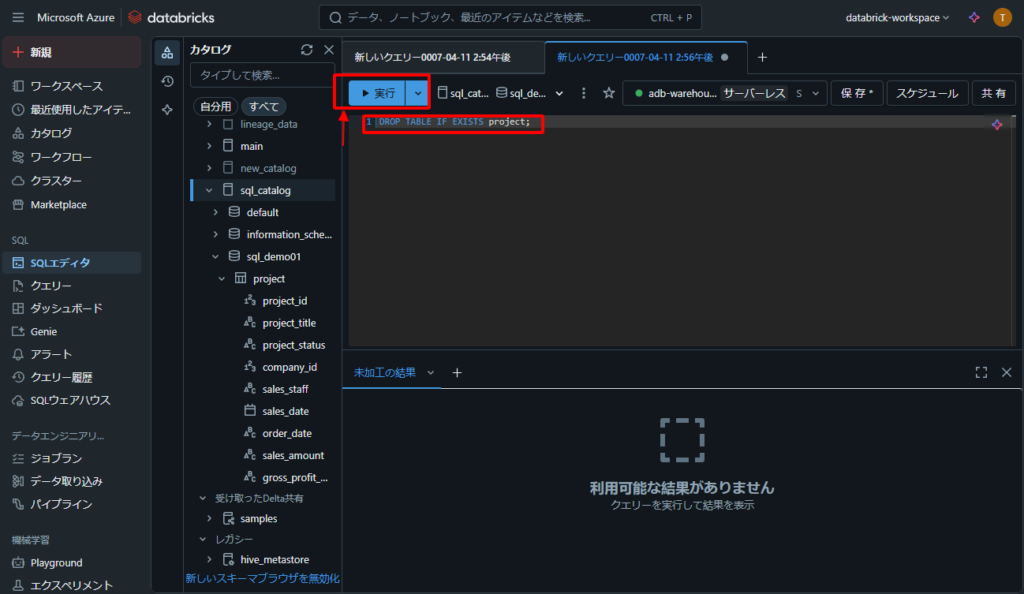Open the run options dropdown arrow
The height and width of the screenshot is (594, 1024).
pyautogui.click(x=418, y=93)
